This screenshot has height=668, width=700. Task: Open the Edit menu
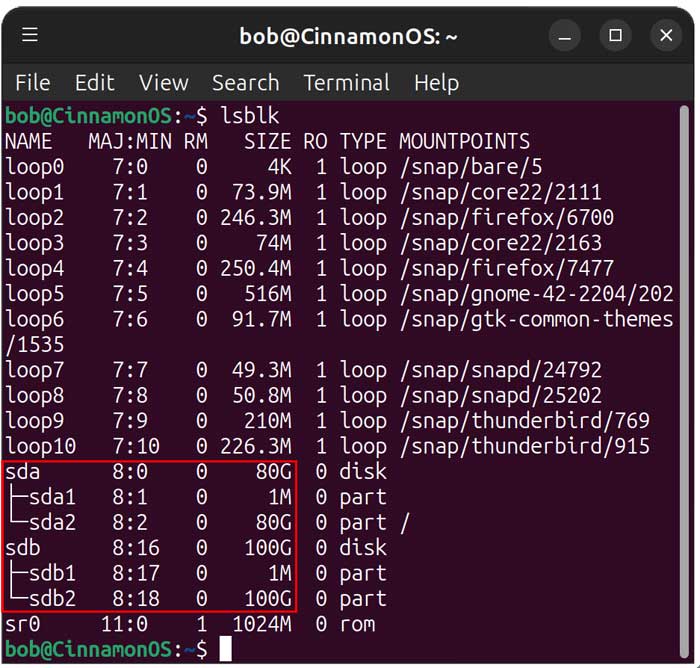[x=94, y=83]
